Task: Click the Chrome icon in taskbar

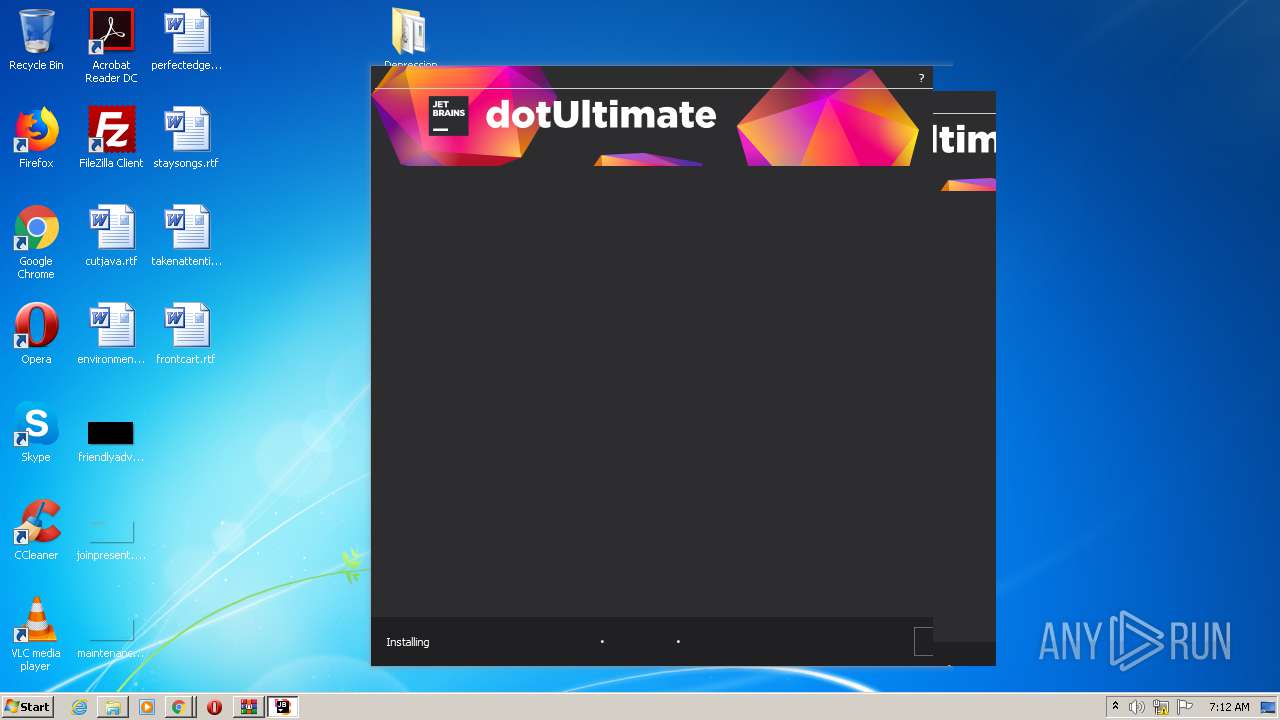Action: coord(178,707)
